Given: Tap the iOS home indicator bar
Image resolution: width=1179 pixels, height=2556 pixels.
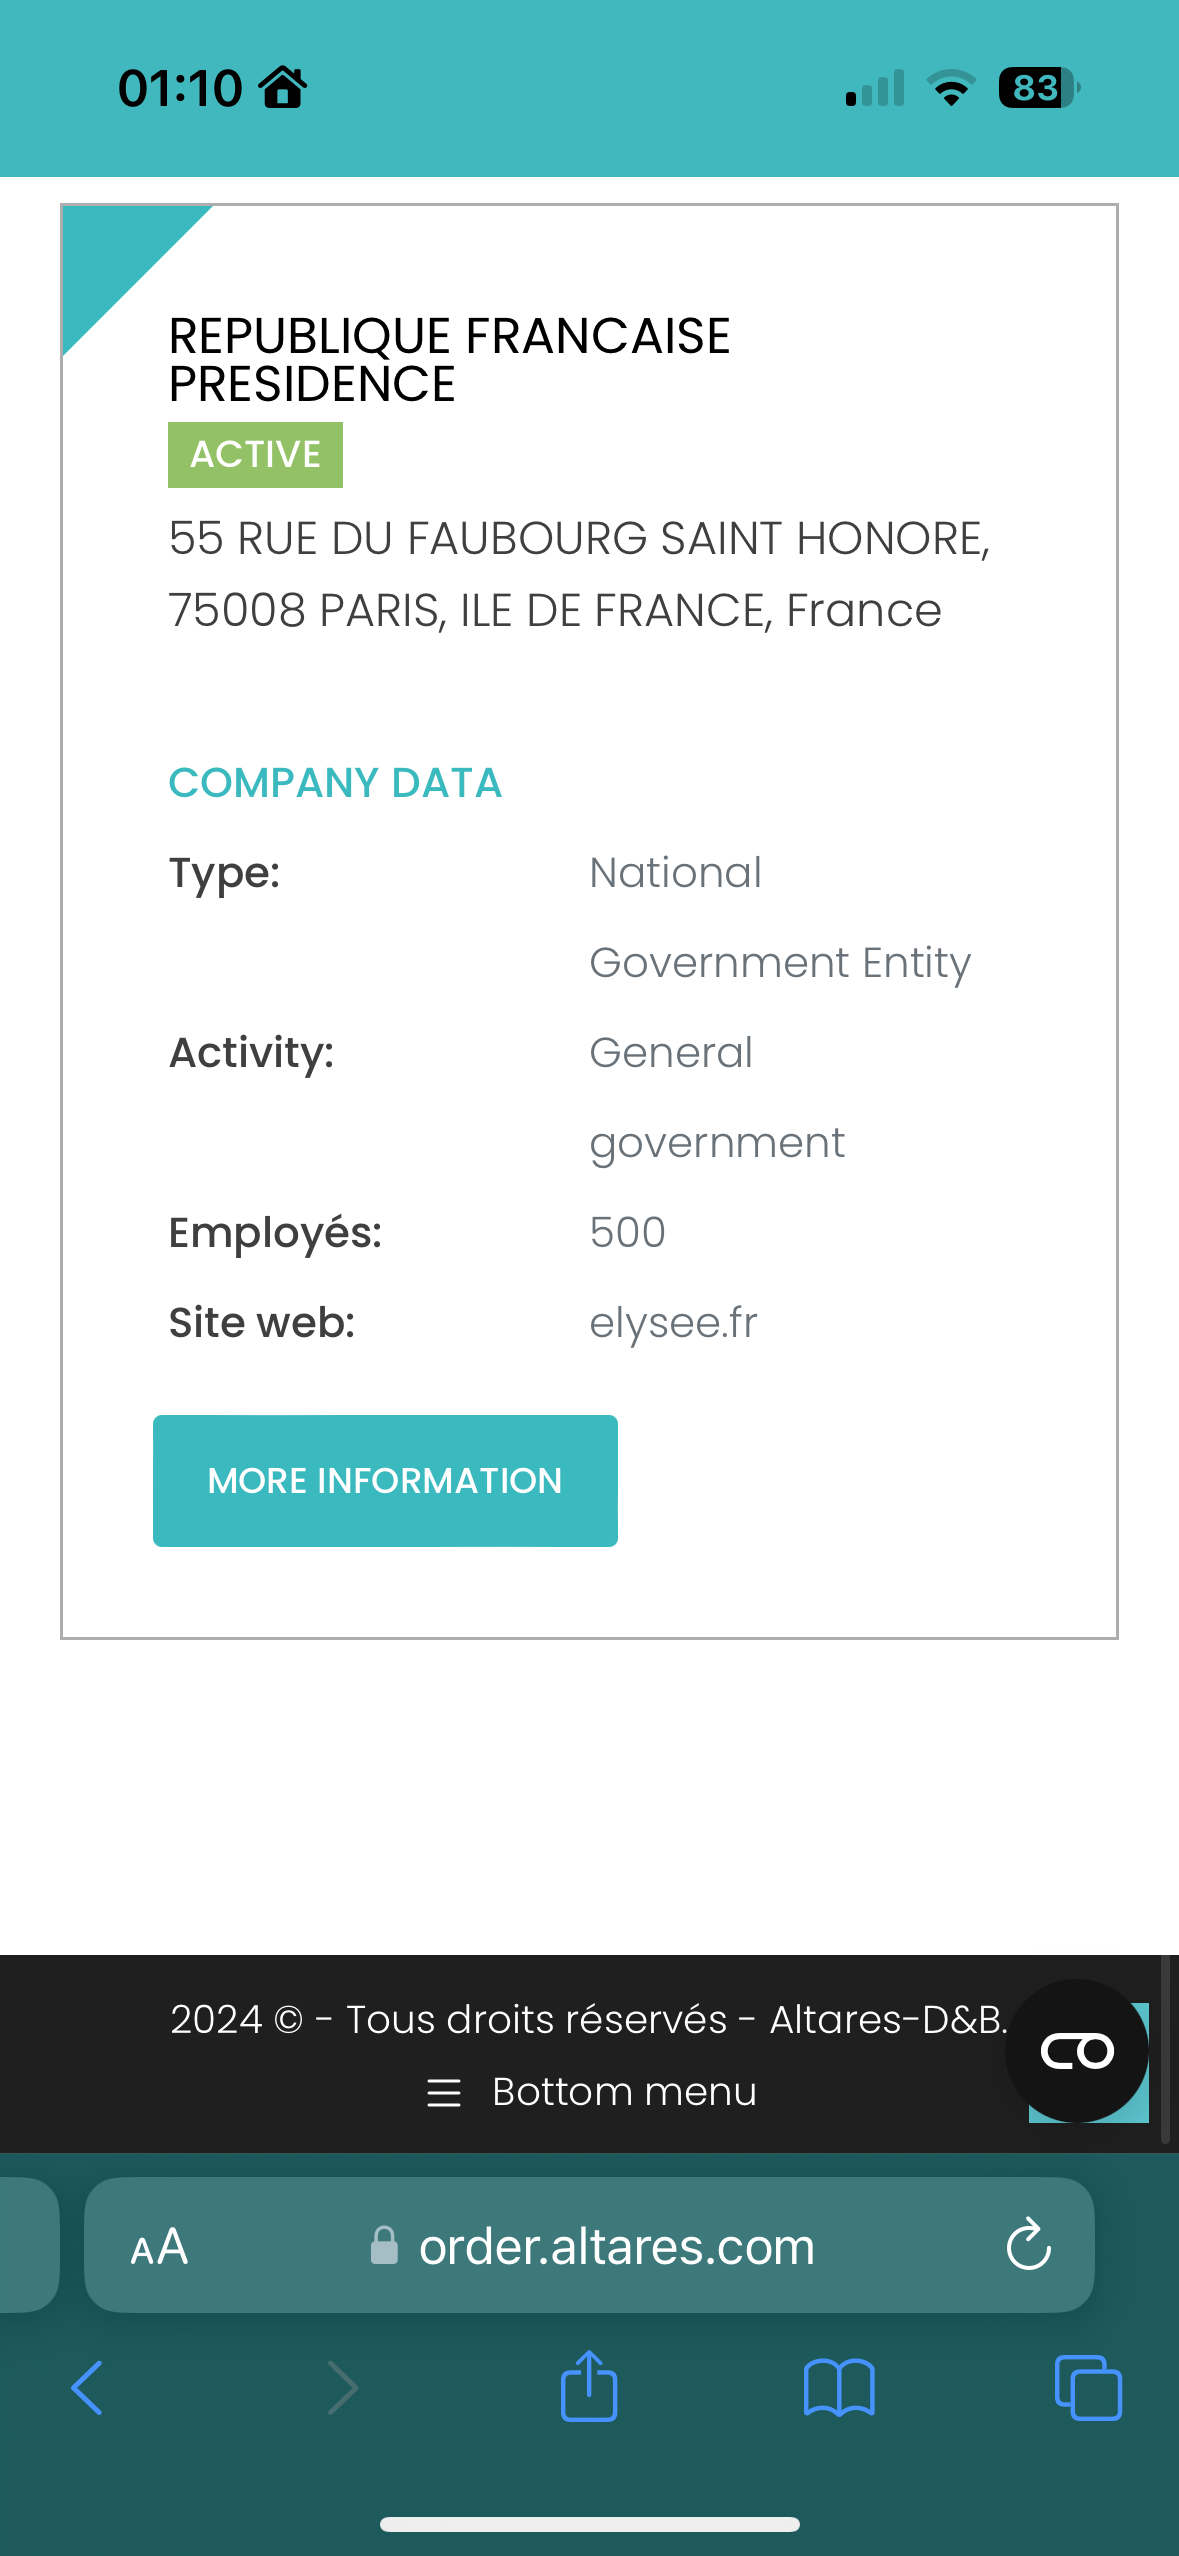Looking at the screenshot, I should tap(589, 2524).
